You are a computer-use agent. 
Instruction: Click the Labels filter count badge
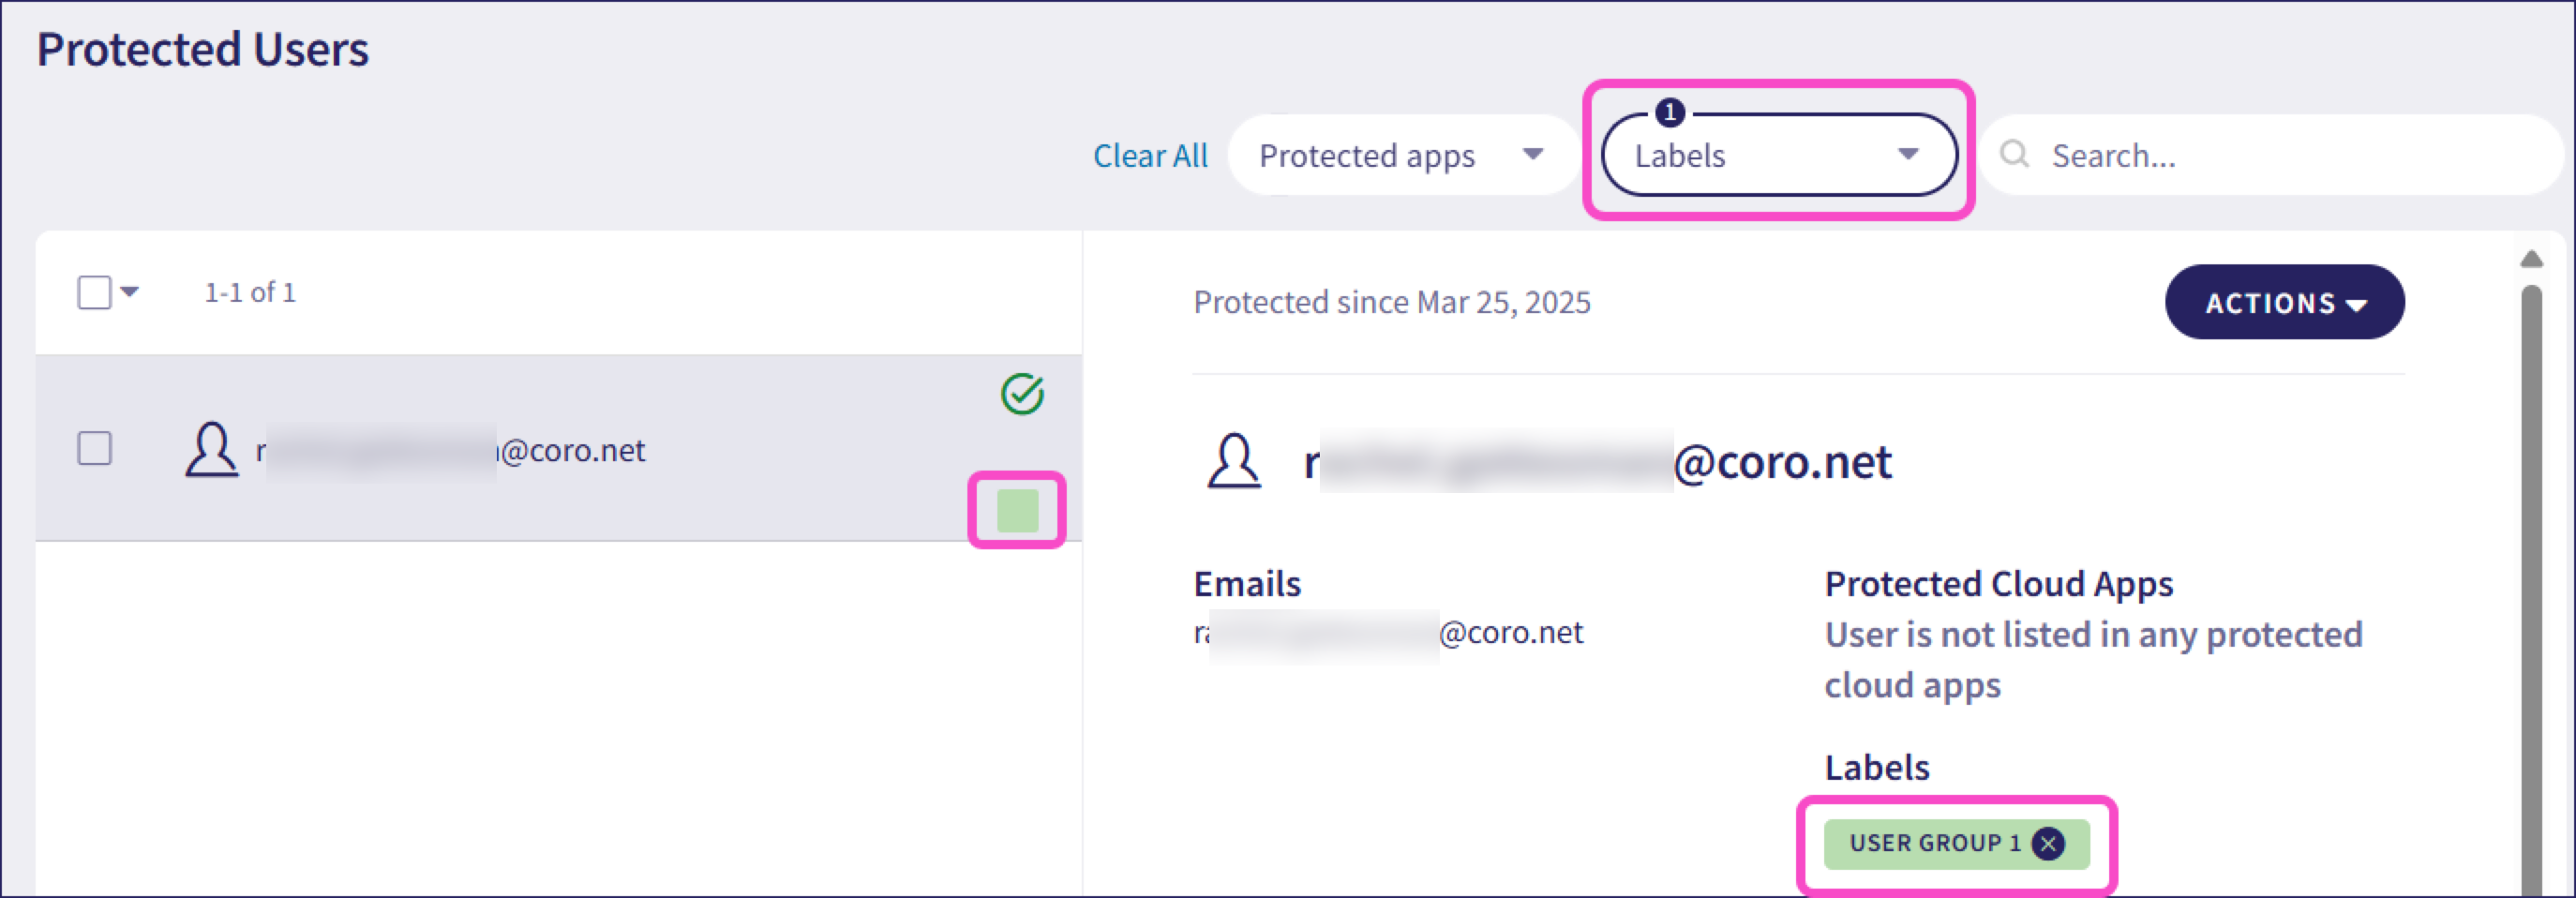click(1670, 112)
